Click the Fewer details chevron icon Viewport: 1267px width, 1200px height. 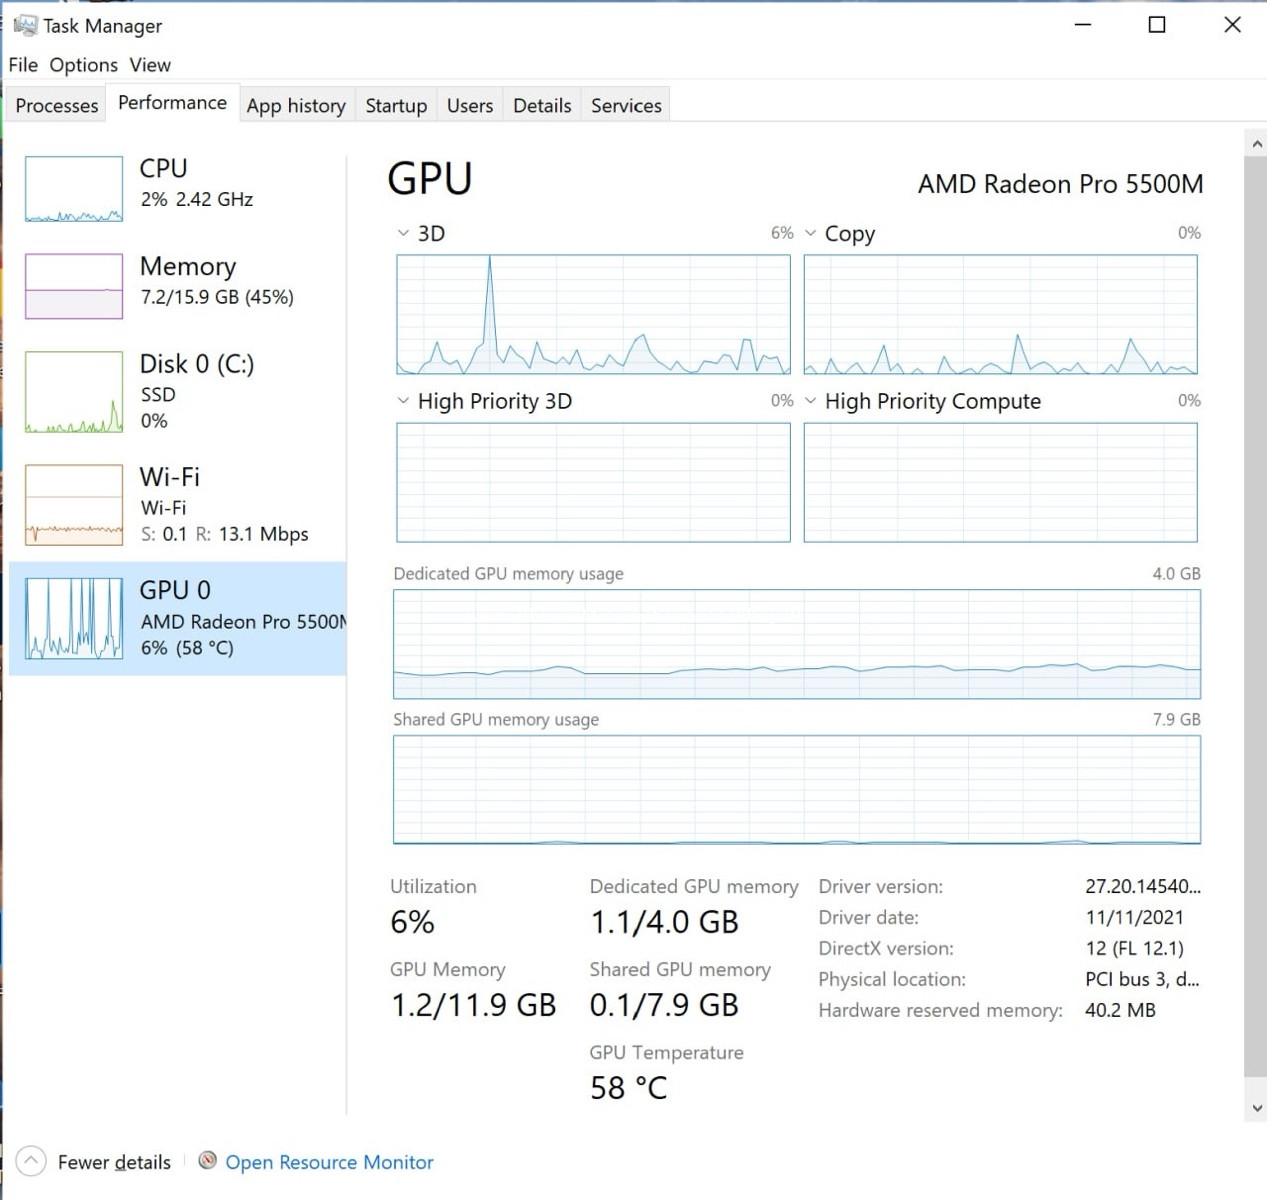pyautogui.click(x=31, y=1161)
